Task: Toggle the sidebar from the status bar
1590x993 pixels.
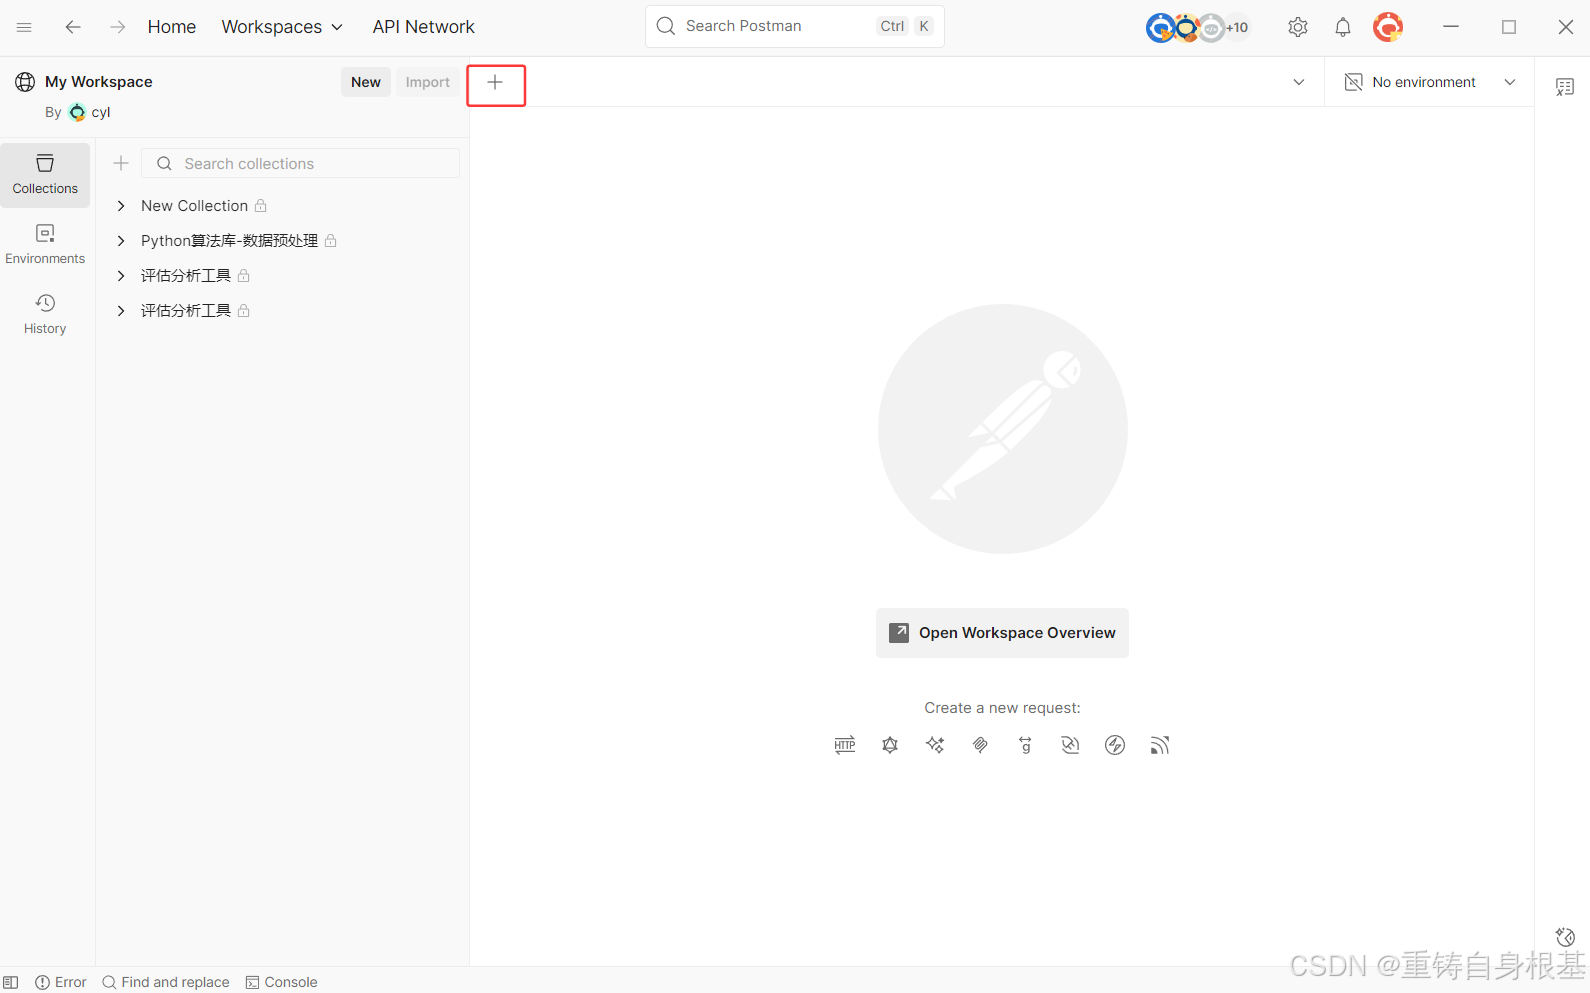Action: pos(11,982)
